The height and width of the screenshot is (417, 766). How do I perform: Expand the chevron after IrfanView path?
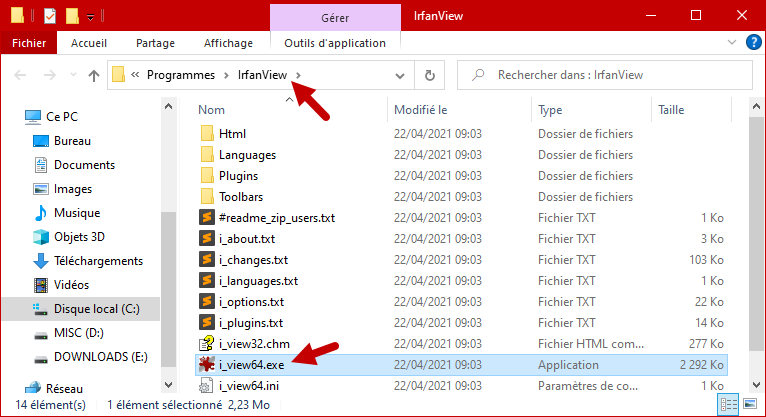[x=298, y=75]
